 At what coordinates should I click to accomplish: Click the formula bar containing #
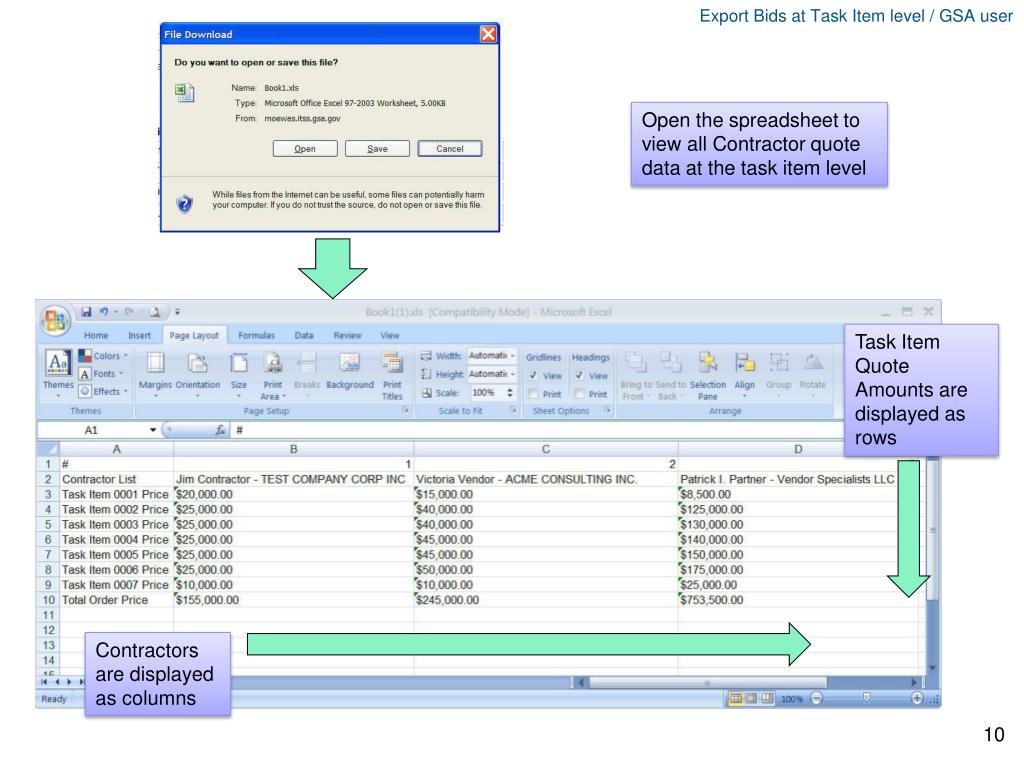tap(537, 430)
